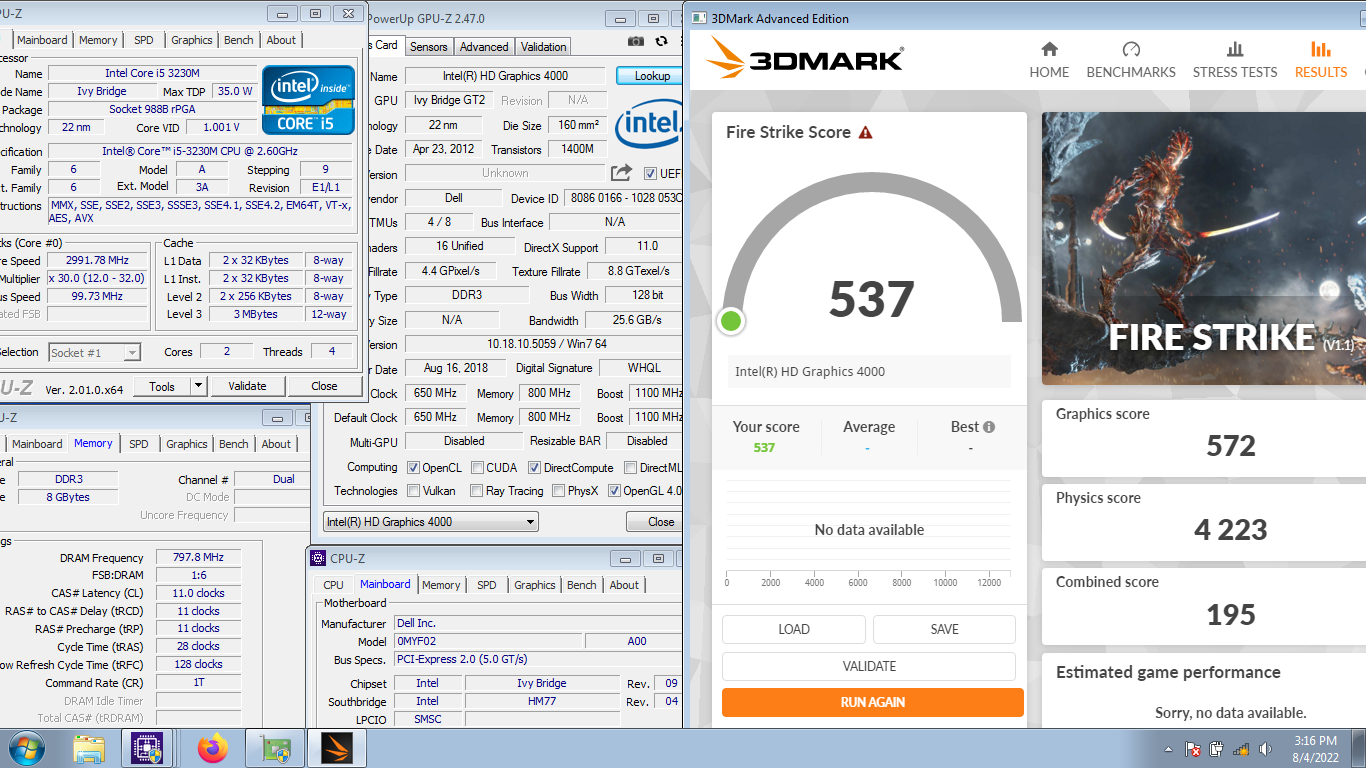Image resolution: width=1366 pixels, height=768 pixels.
Task: Click the Graphics score value 572
Action: (1230, 446)
